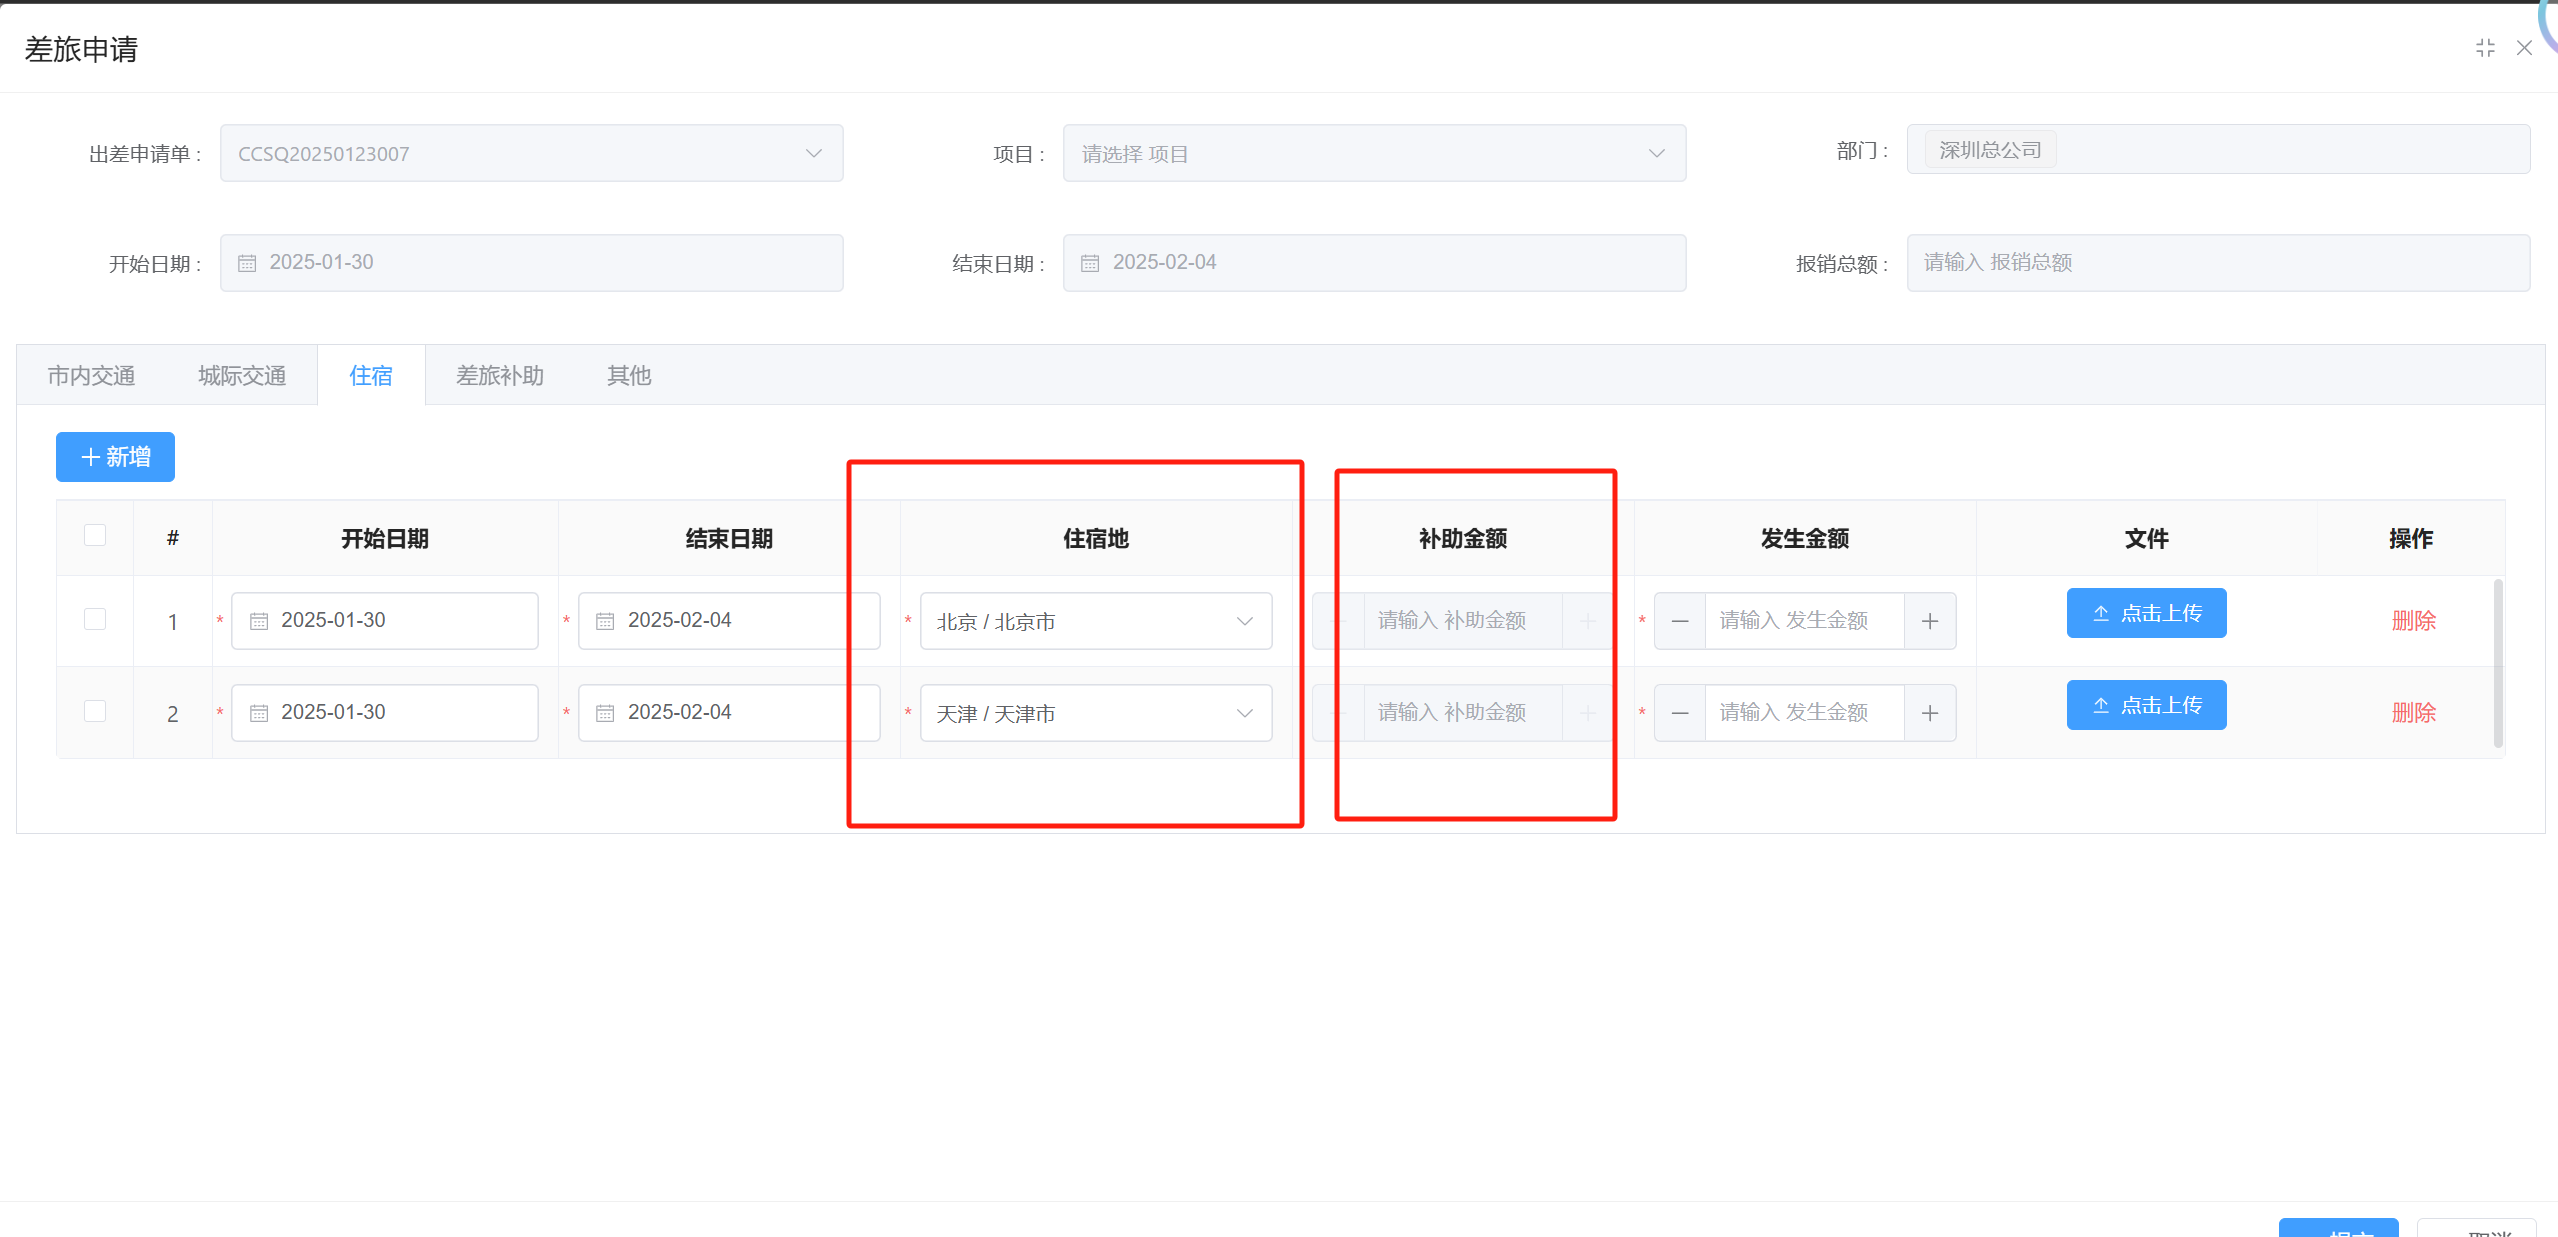Toggle the select-all header checkbox
Screen dimensions: 2558x1237
click(x=95, y=535)
